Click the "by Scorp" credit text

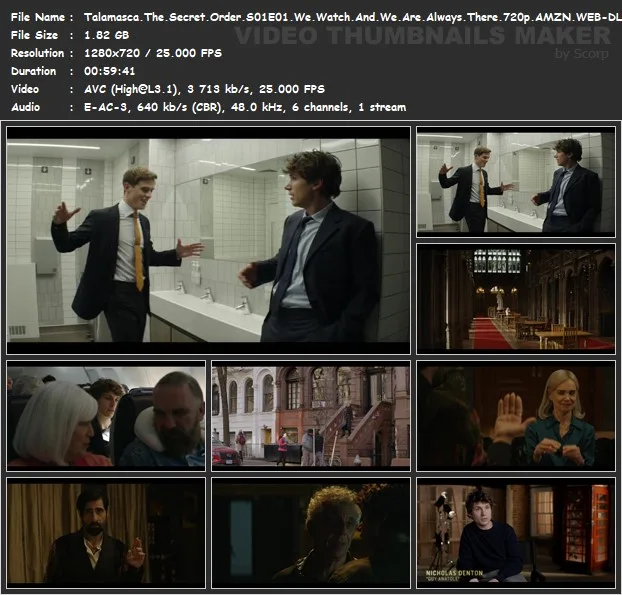[x=581, y=54]
